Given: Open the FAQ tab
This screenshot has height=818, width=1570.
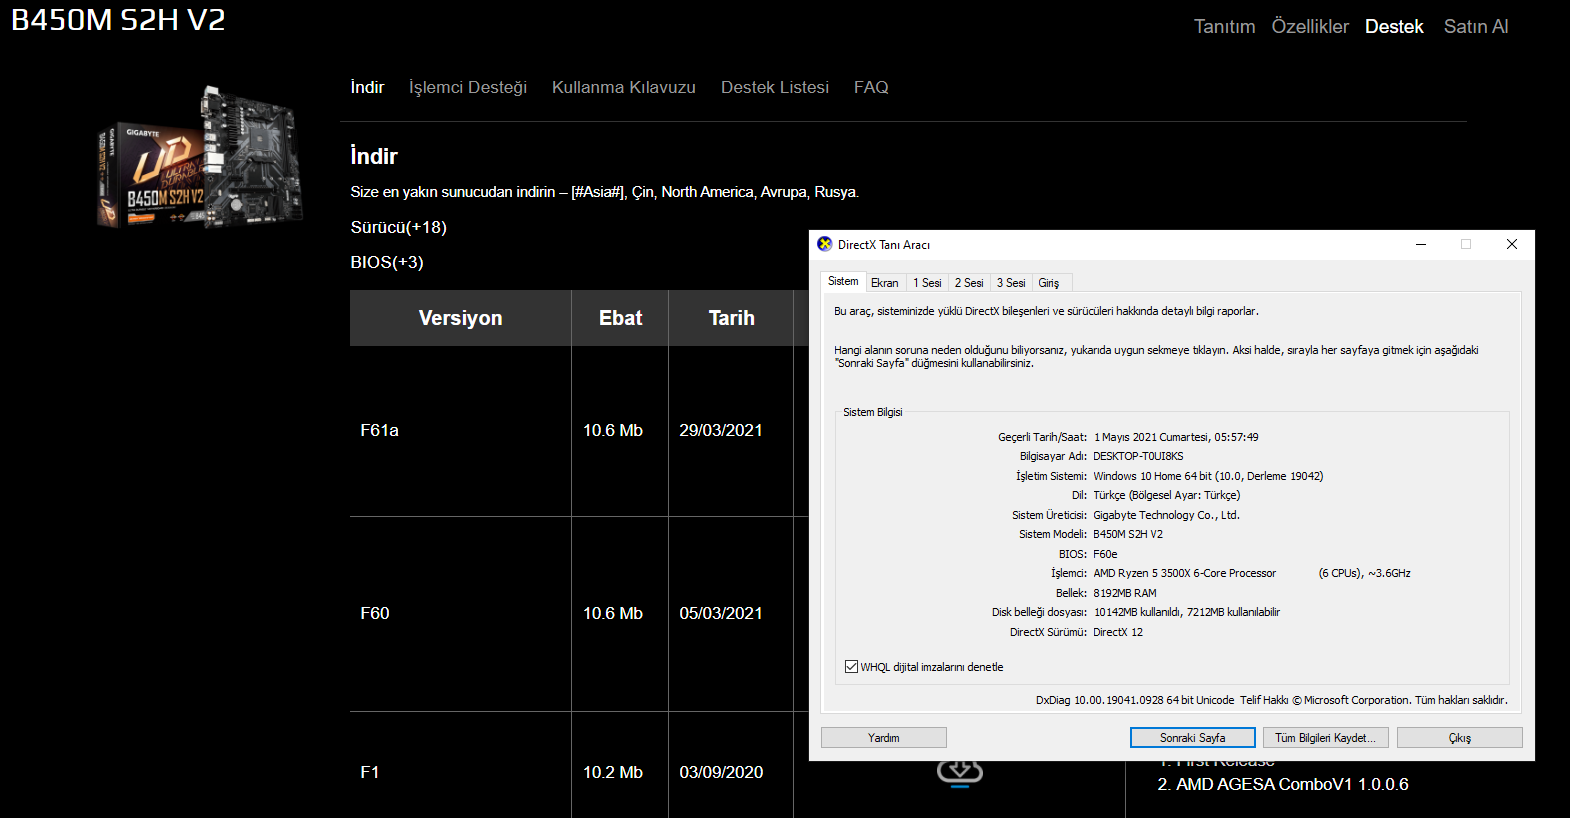Looking at the screenshot, I should (871, 87).
